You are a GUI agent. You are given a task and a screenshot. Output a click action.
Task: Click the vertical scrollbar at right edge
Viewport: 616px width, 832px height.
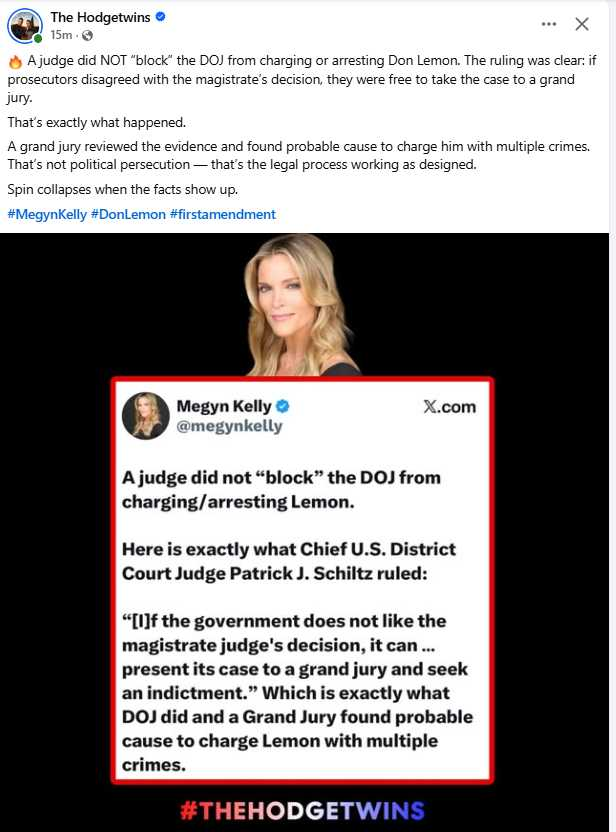(x=612, y=416)
